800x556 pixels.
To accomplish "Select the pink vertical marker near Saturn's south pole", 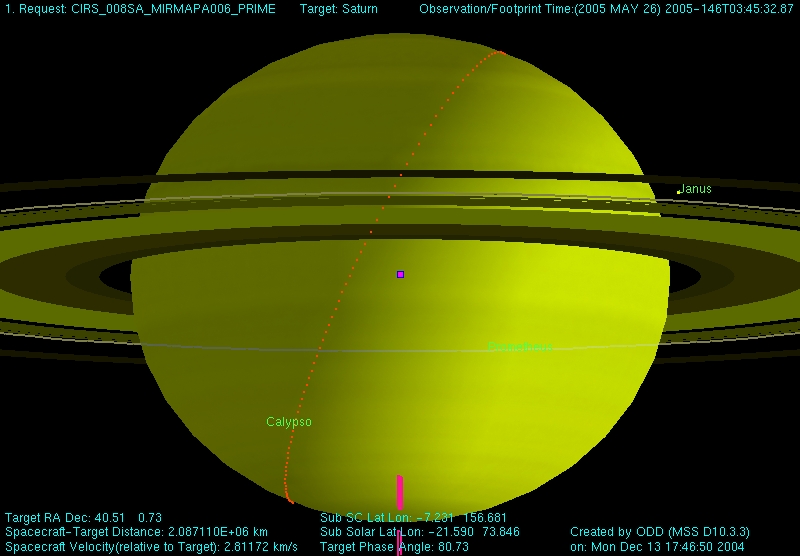I will pyautogui.click(x=400, y=493).
